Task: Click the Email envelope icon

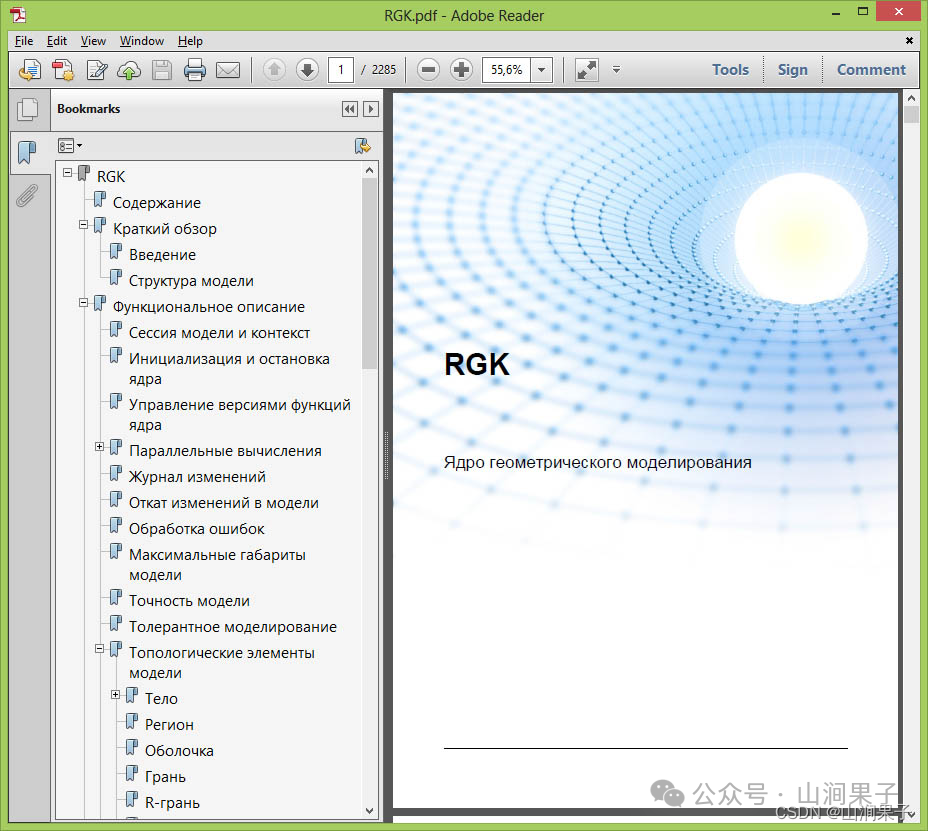Action: (x=228, y=70)
